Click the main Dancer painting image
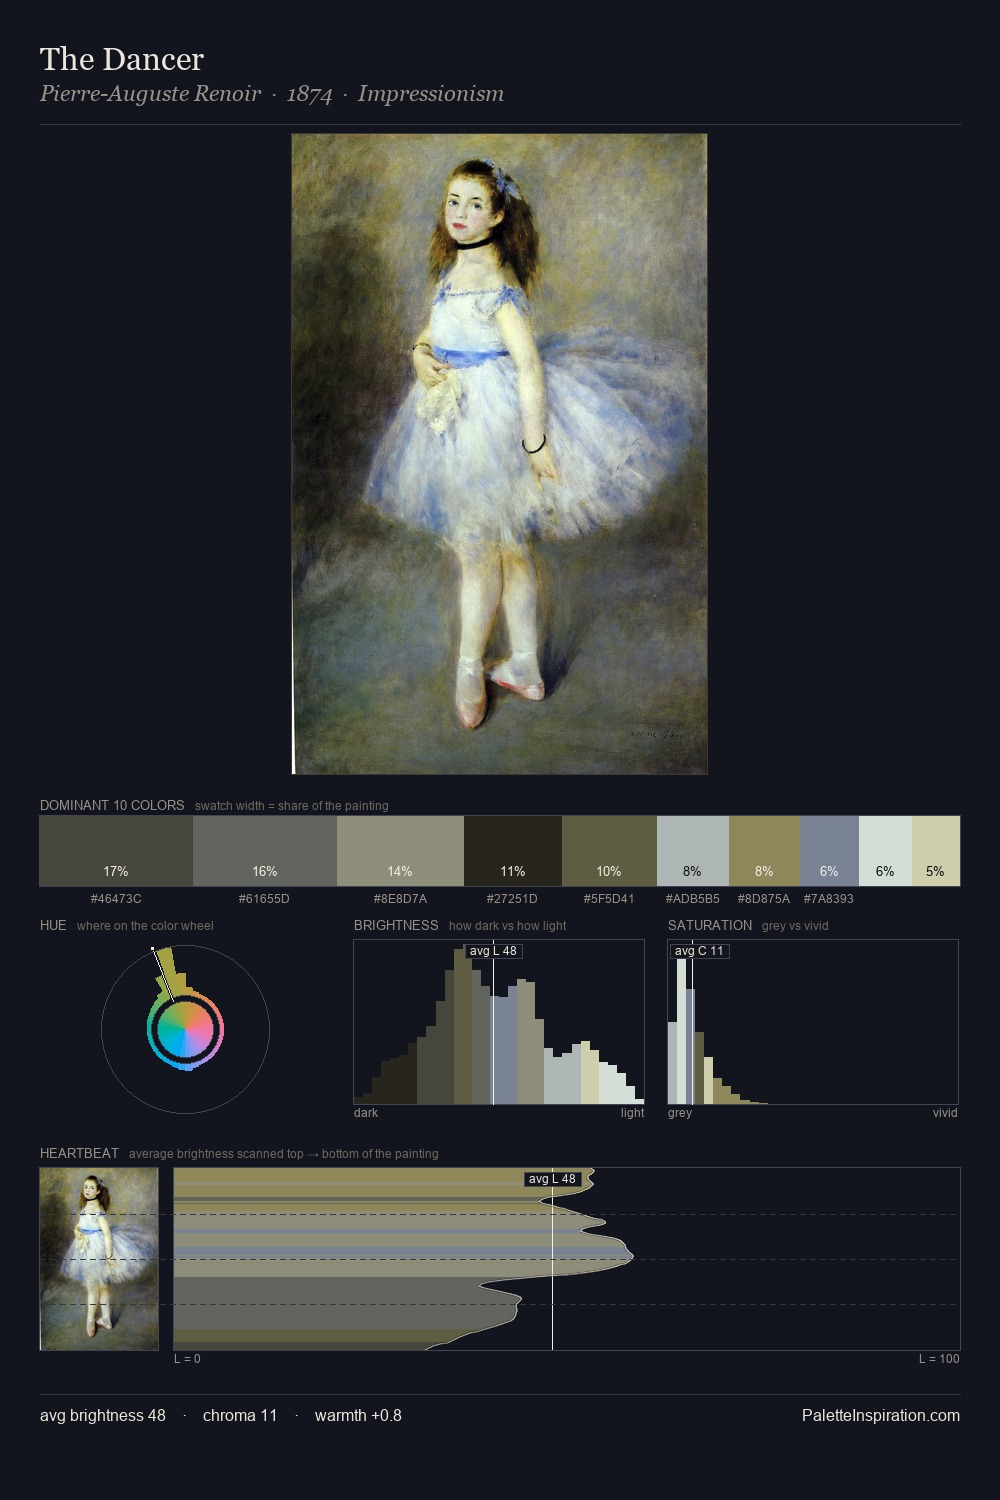 (x=499, y=454)
